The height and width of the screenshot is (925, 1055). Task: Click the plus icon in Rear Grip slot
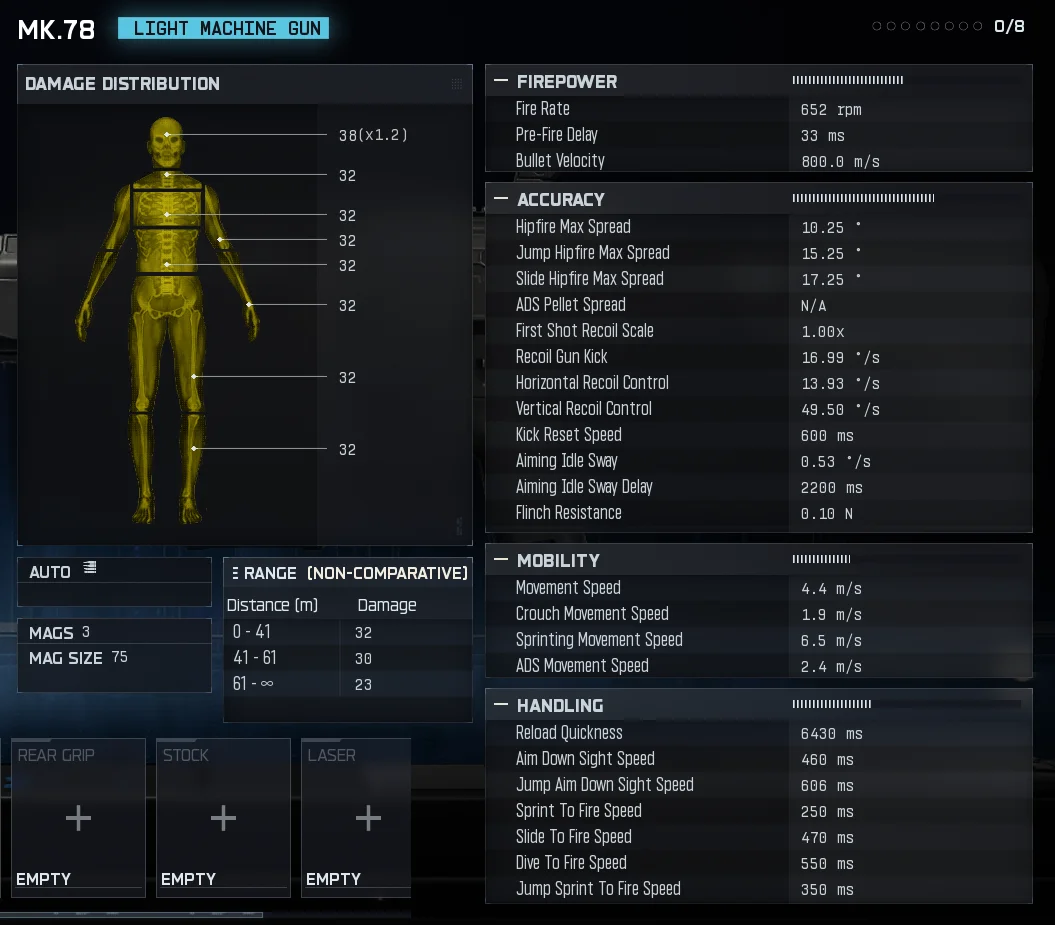78,818
